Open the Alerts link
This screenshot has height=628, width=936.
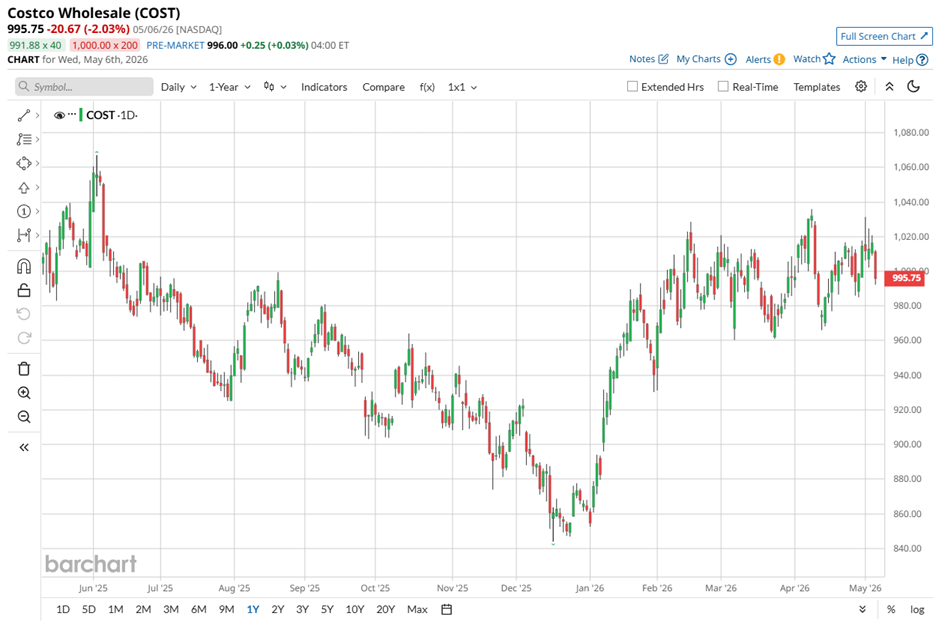click(x=765, y=59)
